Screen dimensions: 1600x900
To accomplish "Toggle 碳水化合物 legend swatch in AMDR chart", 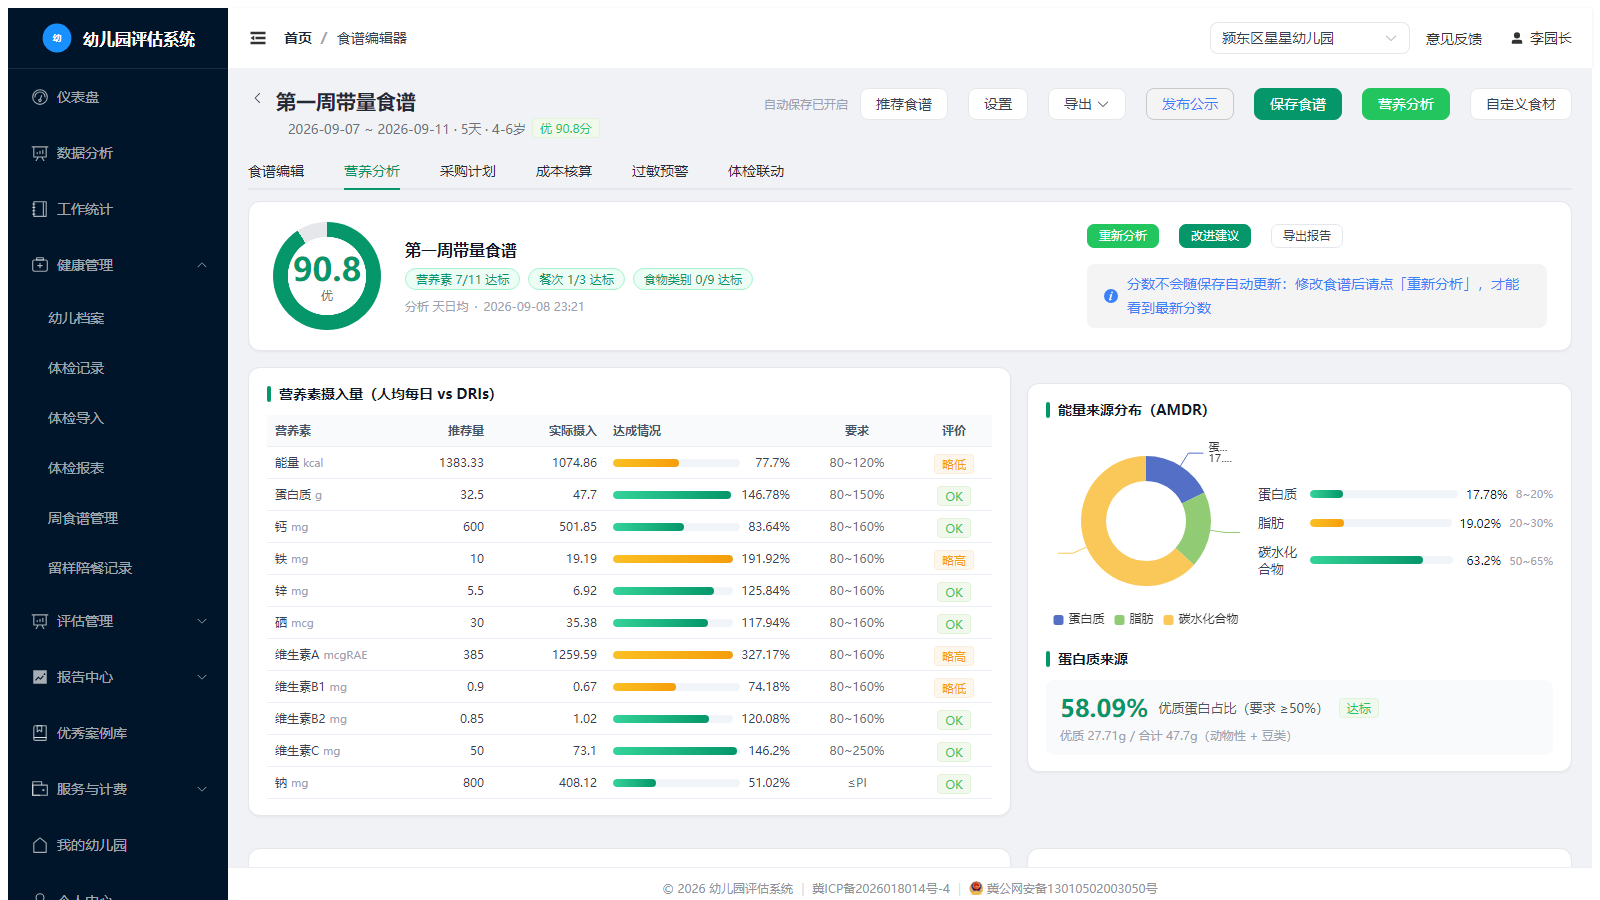I will click(x=1168, y=619).
